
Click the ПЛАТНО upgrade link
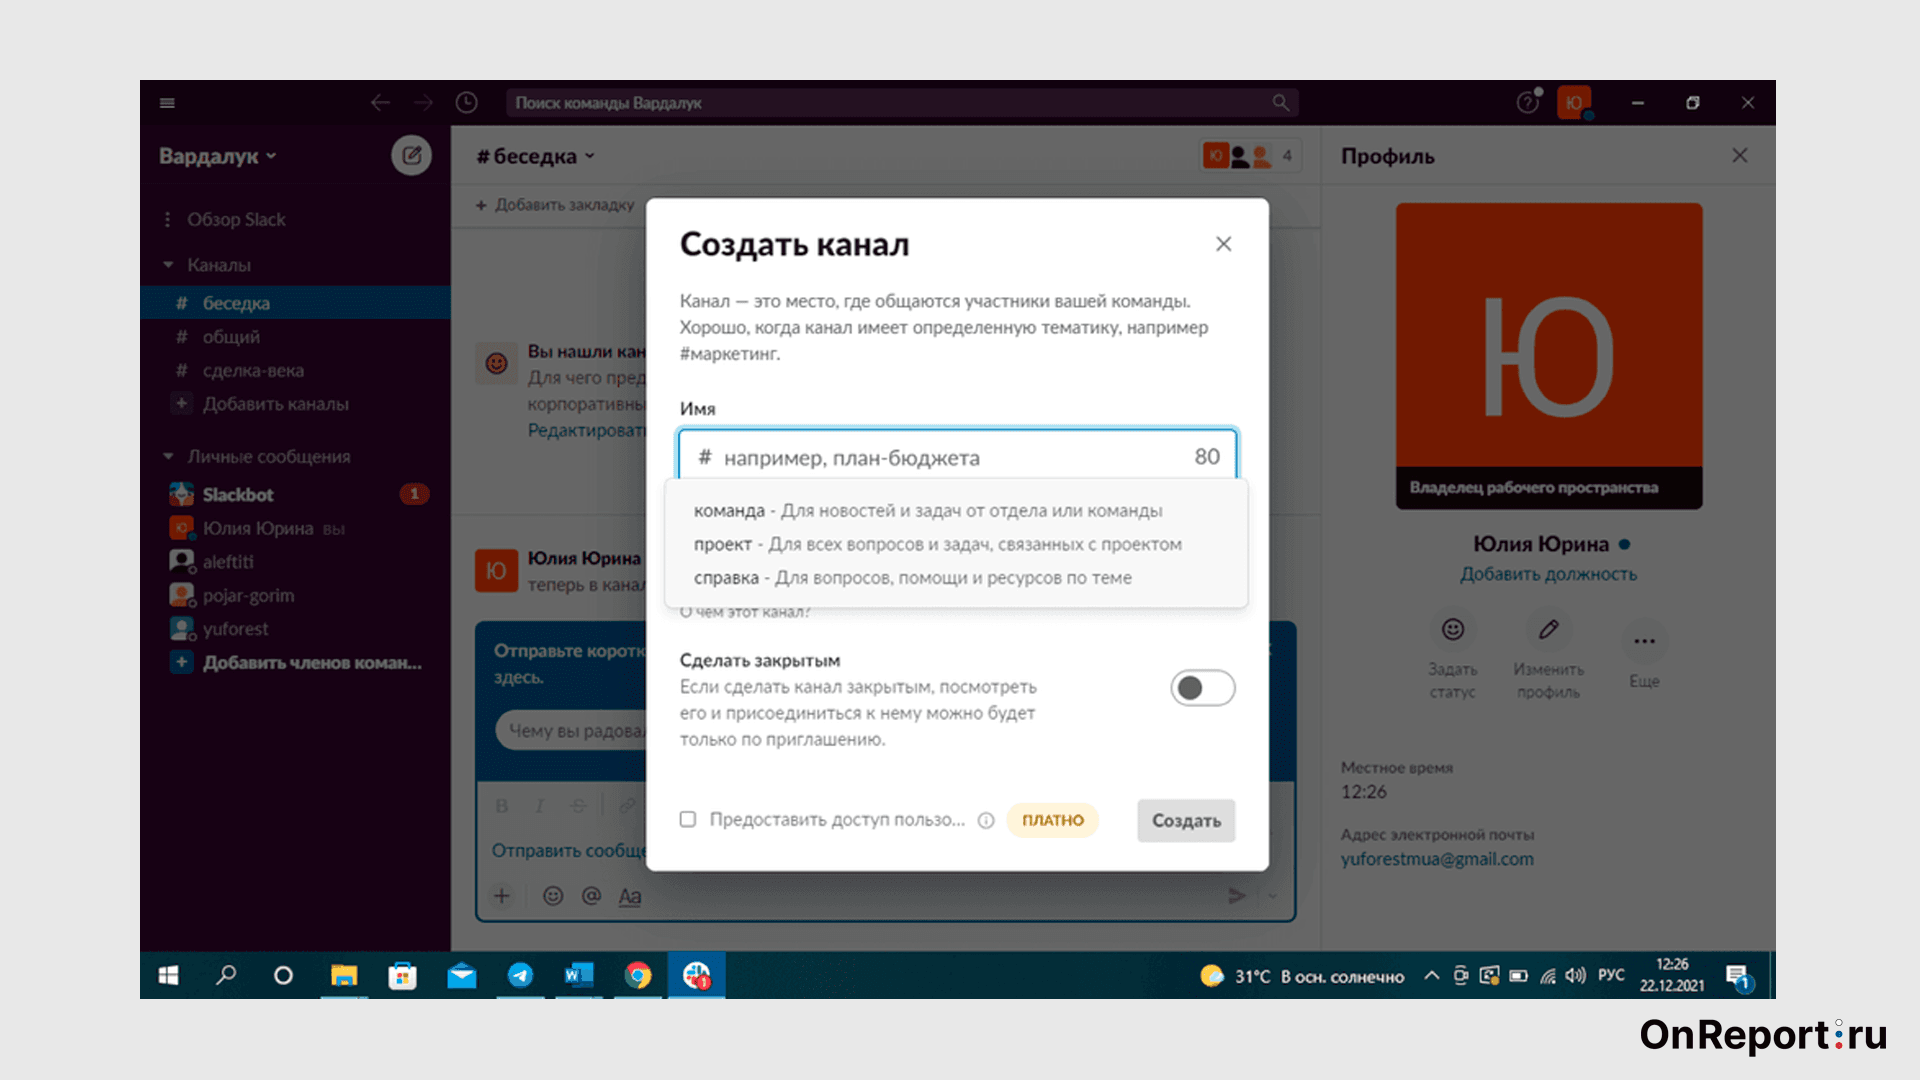1052,820
